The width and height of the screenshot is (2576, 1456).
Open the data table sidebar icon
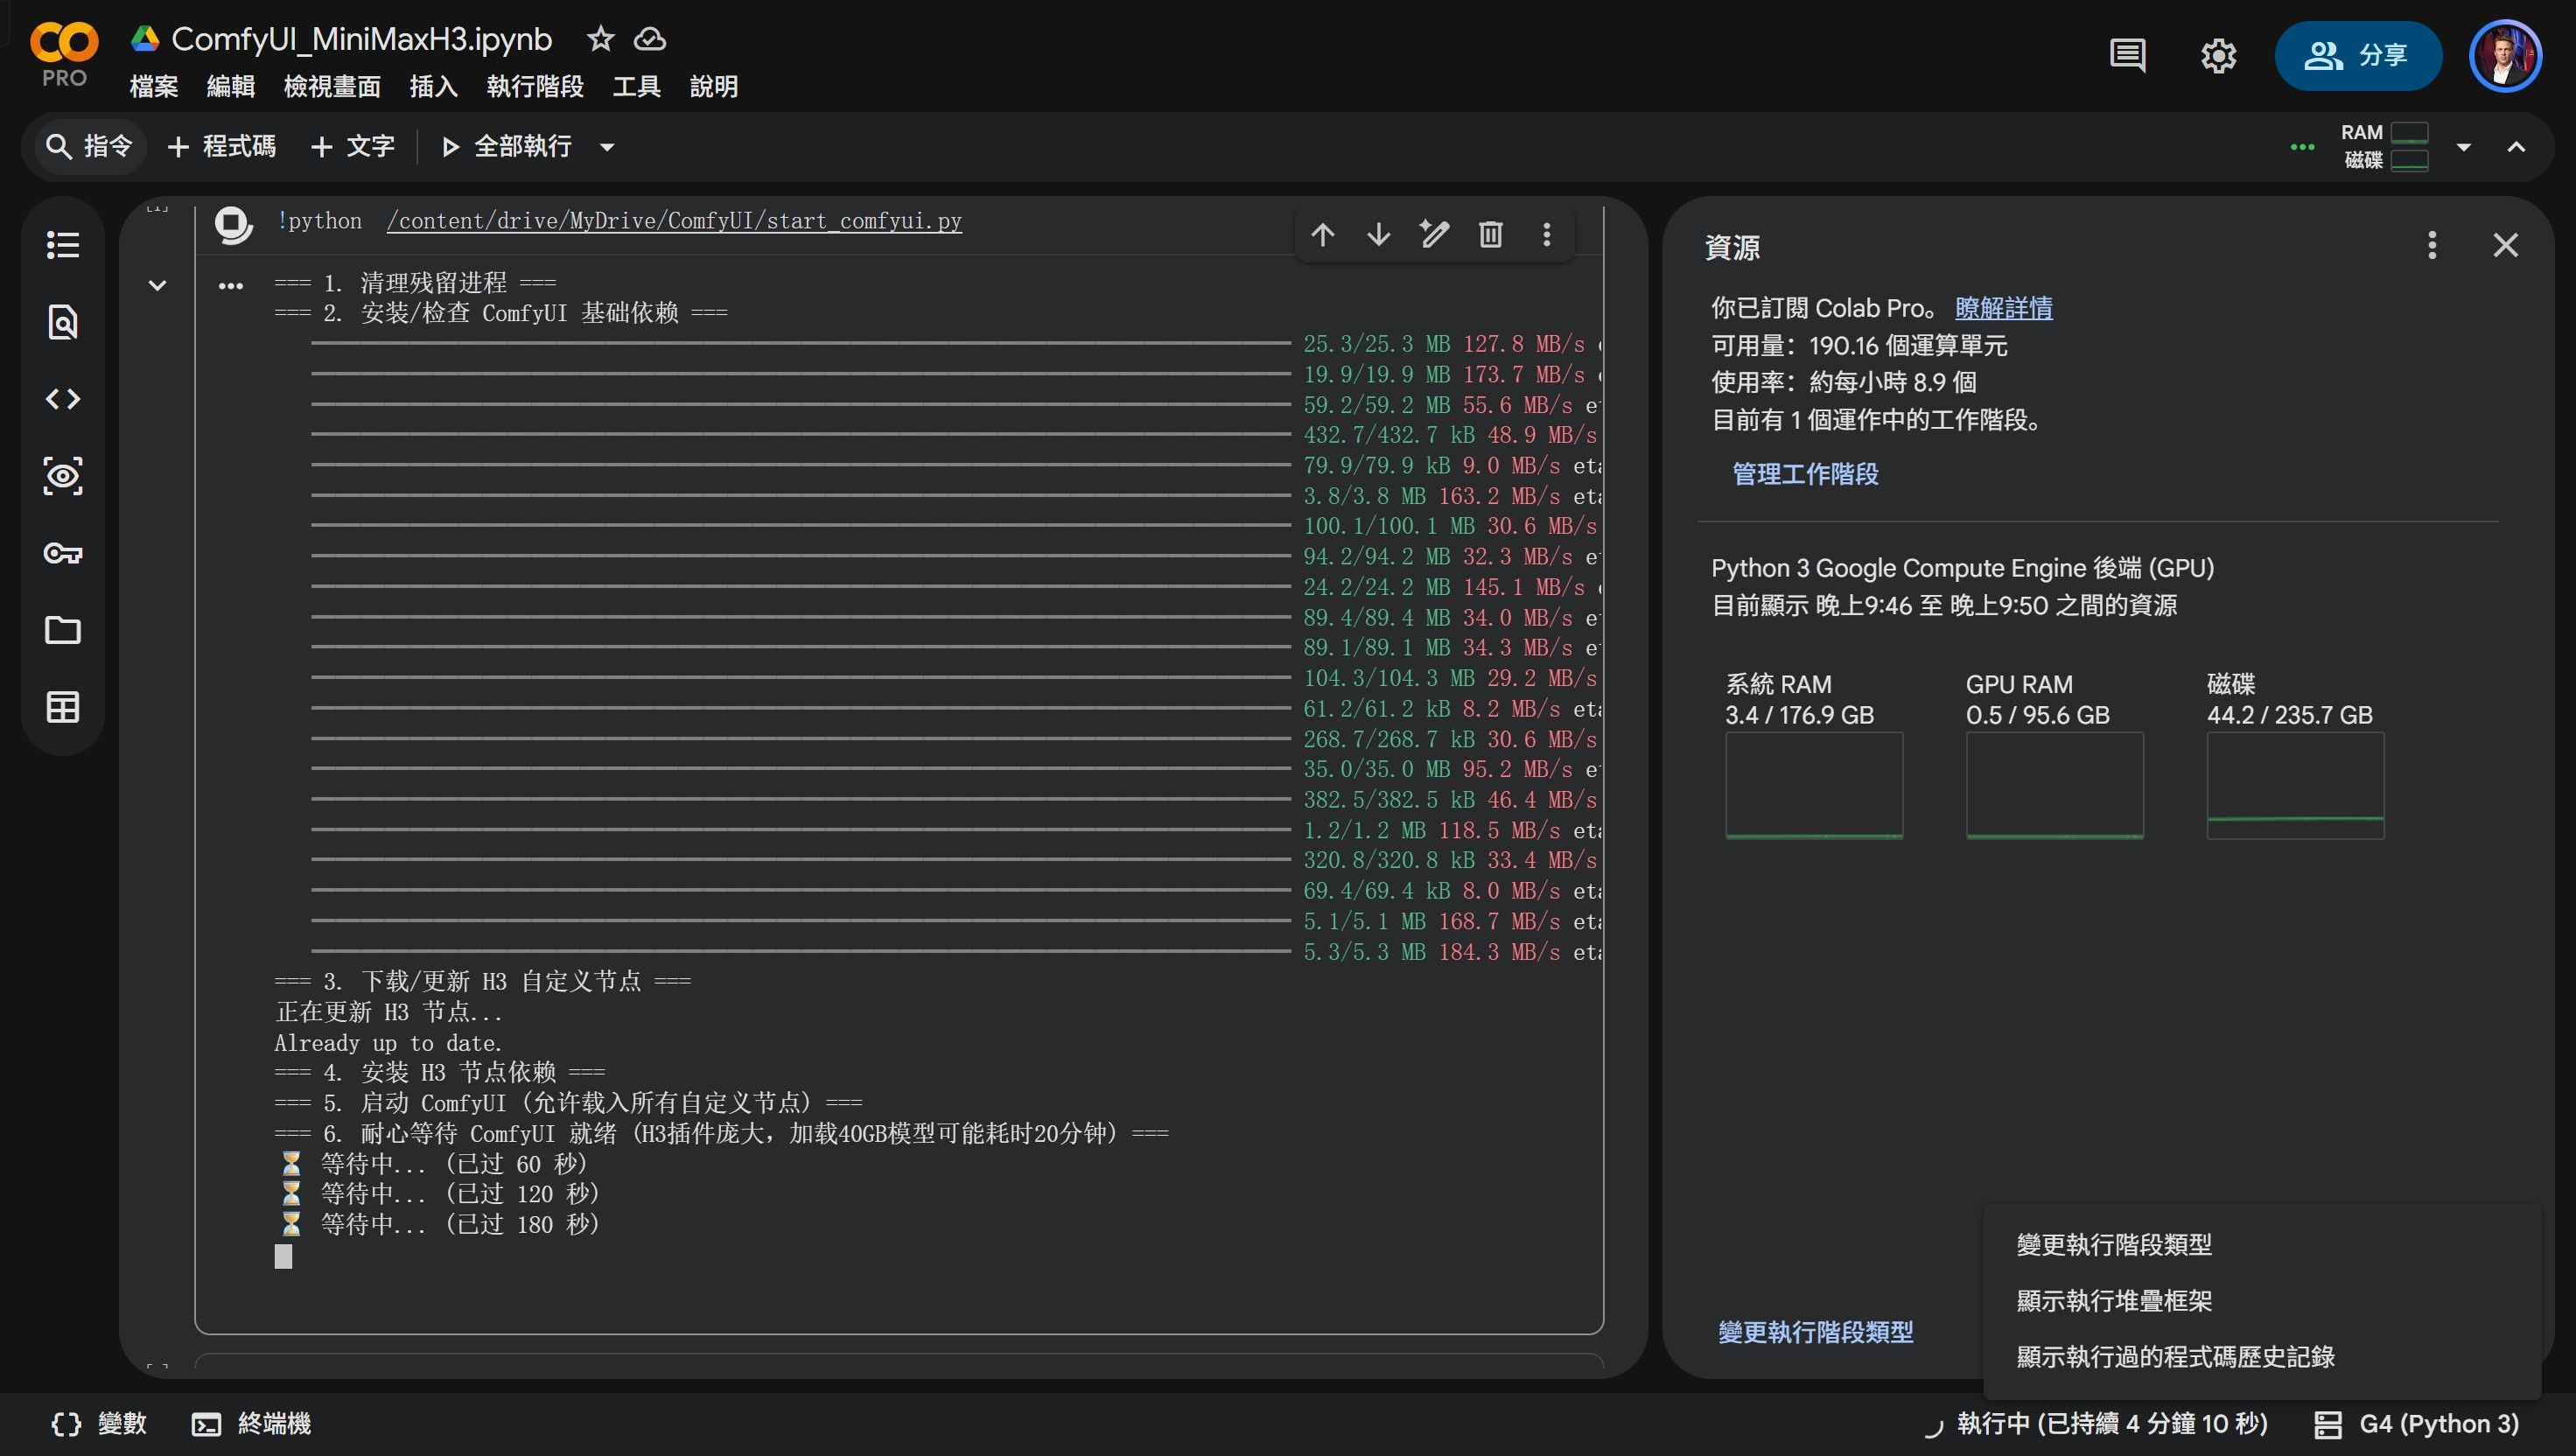pyautogui.click(x=63, y=707)
